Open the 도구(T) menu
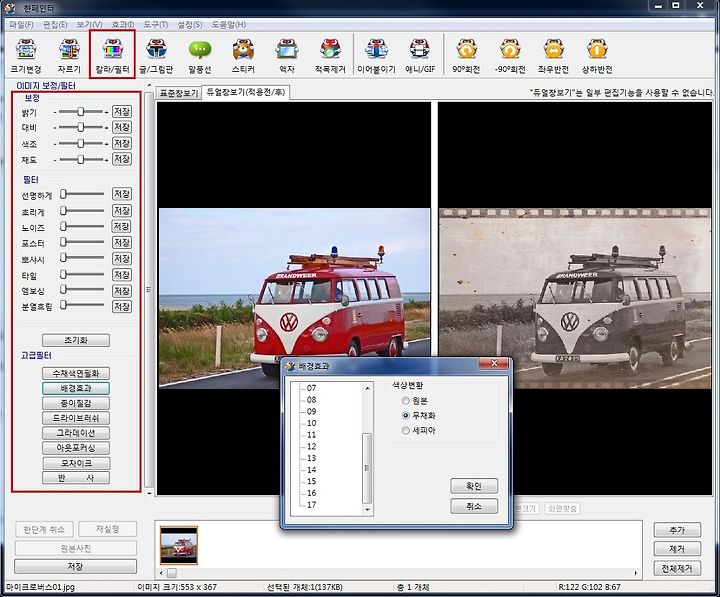Viewport: 720px width, 597px height. click(x=156, y=24)
